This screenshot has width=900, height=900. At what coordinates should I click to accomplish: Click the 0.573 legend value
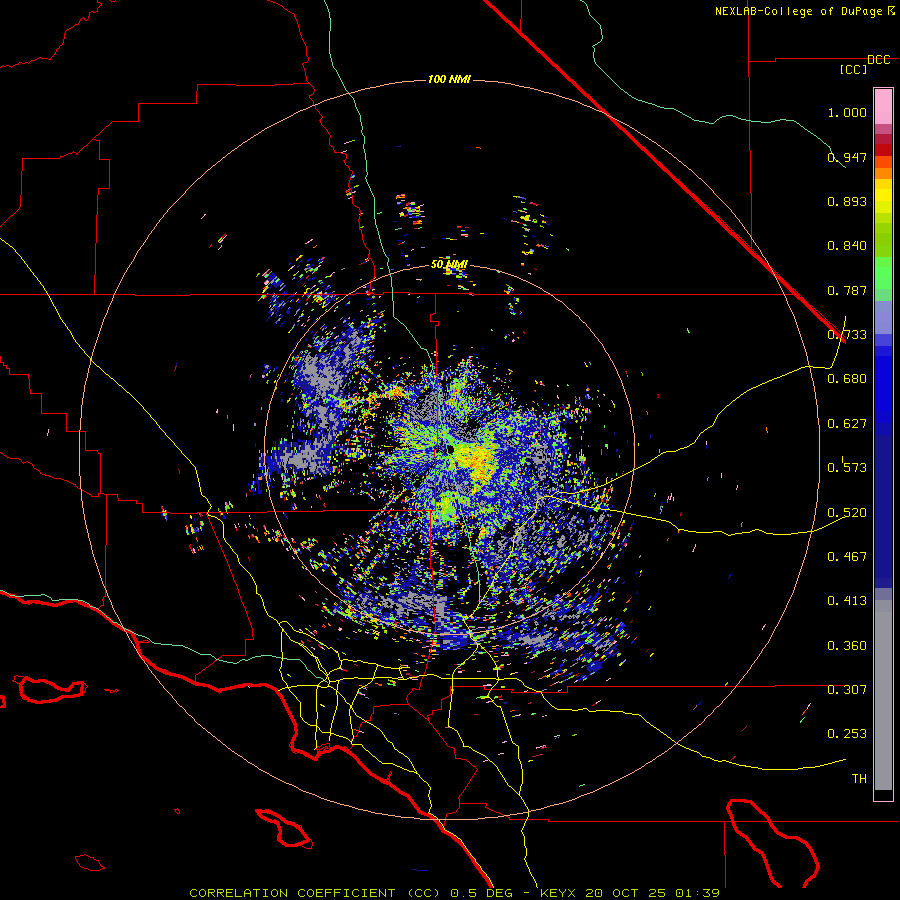(847, 468)
